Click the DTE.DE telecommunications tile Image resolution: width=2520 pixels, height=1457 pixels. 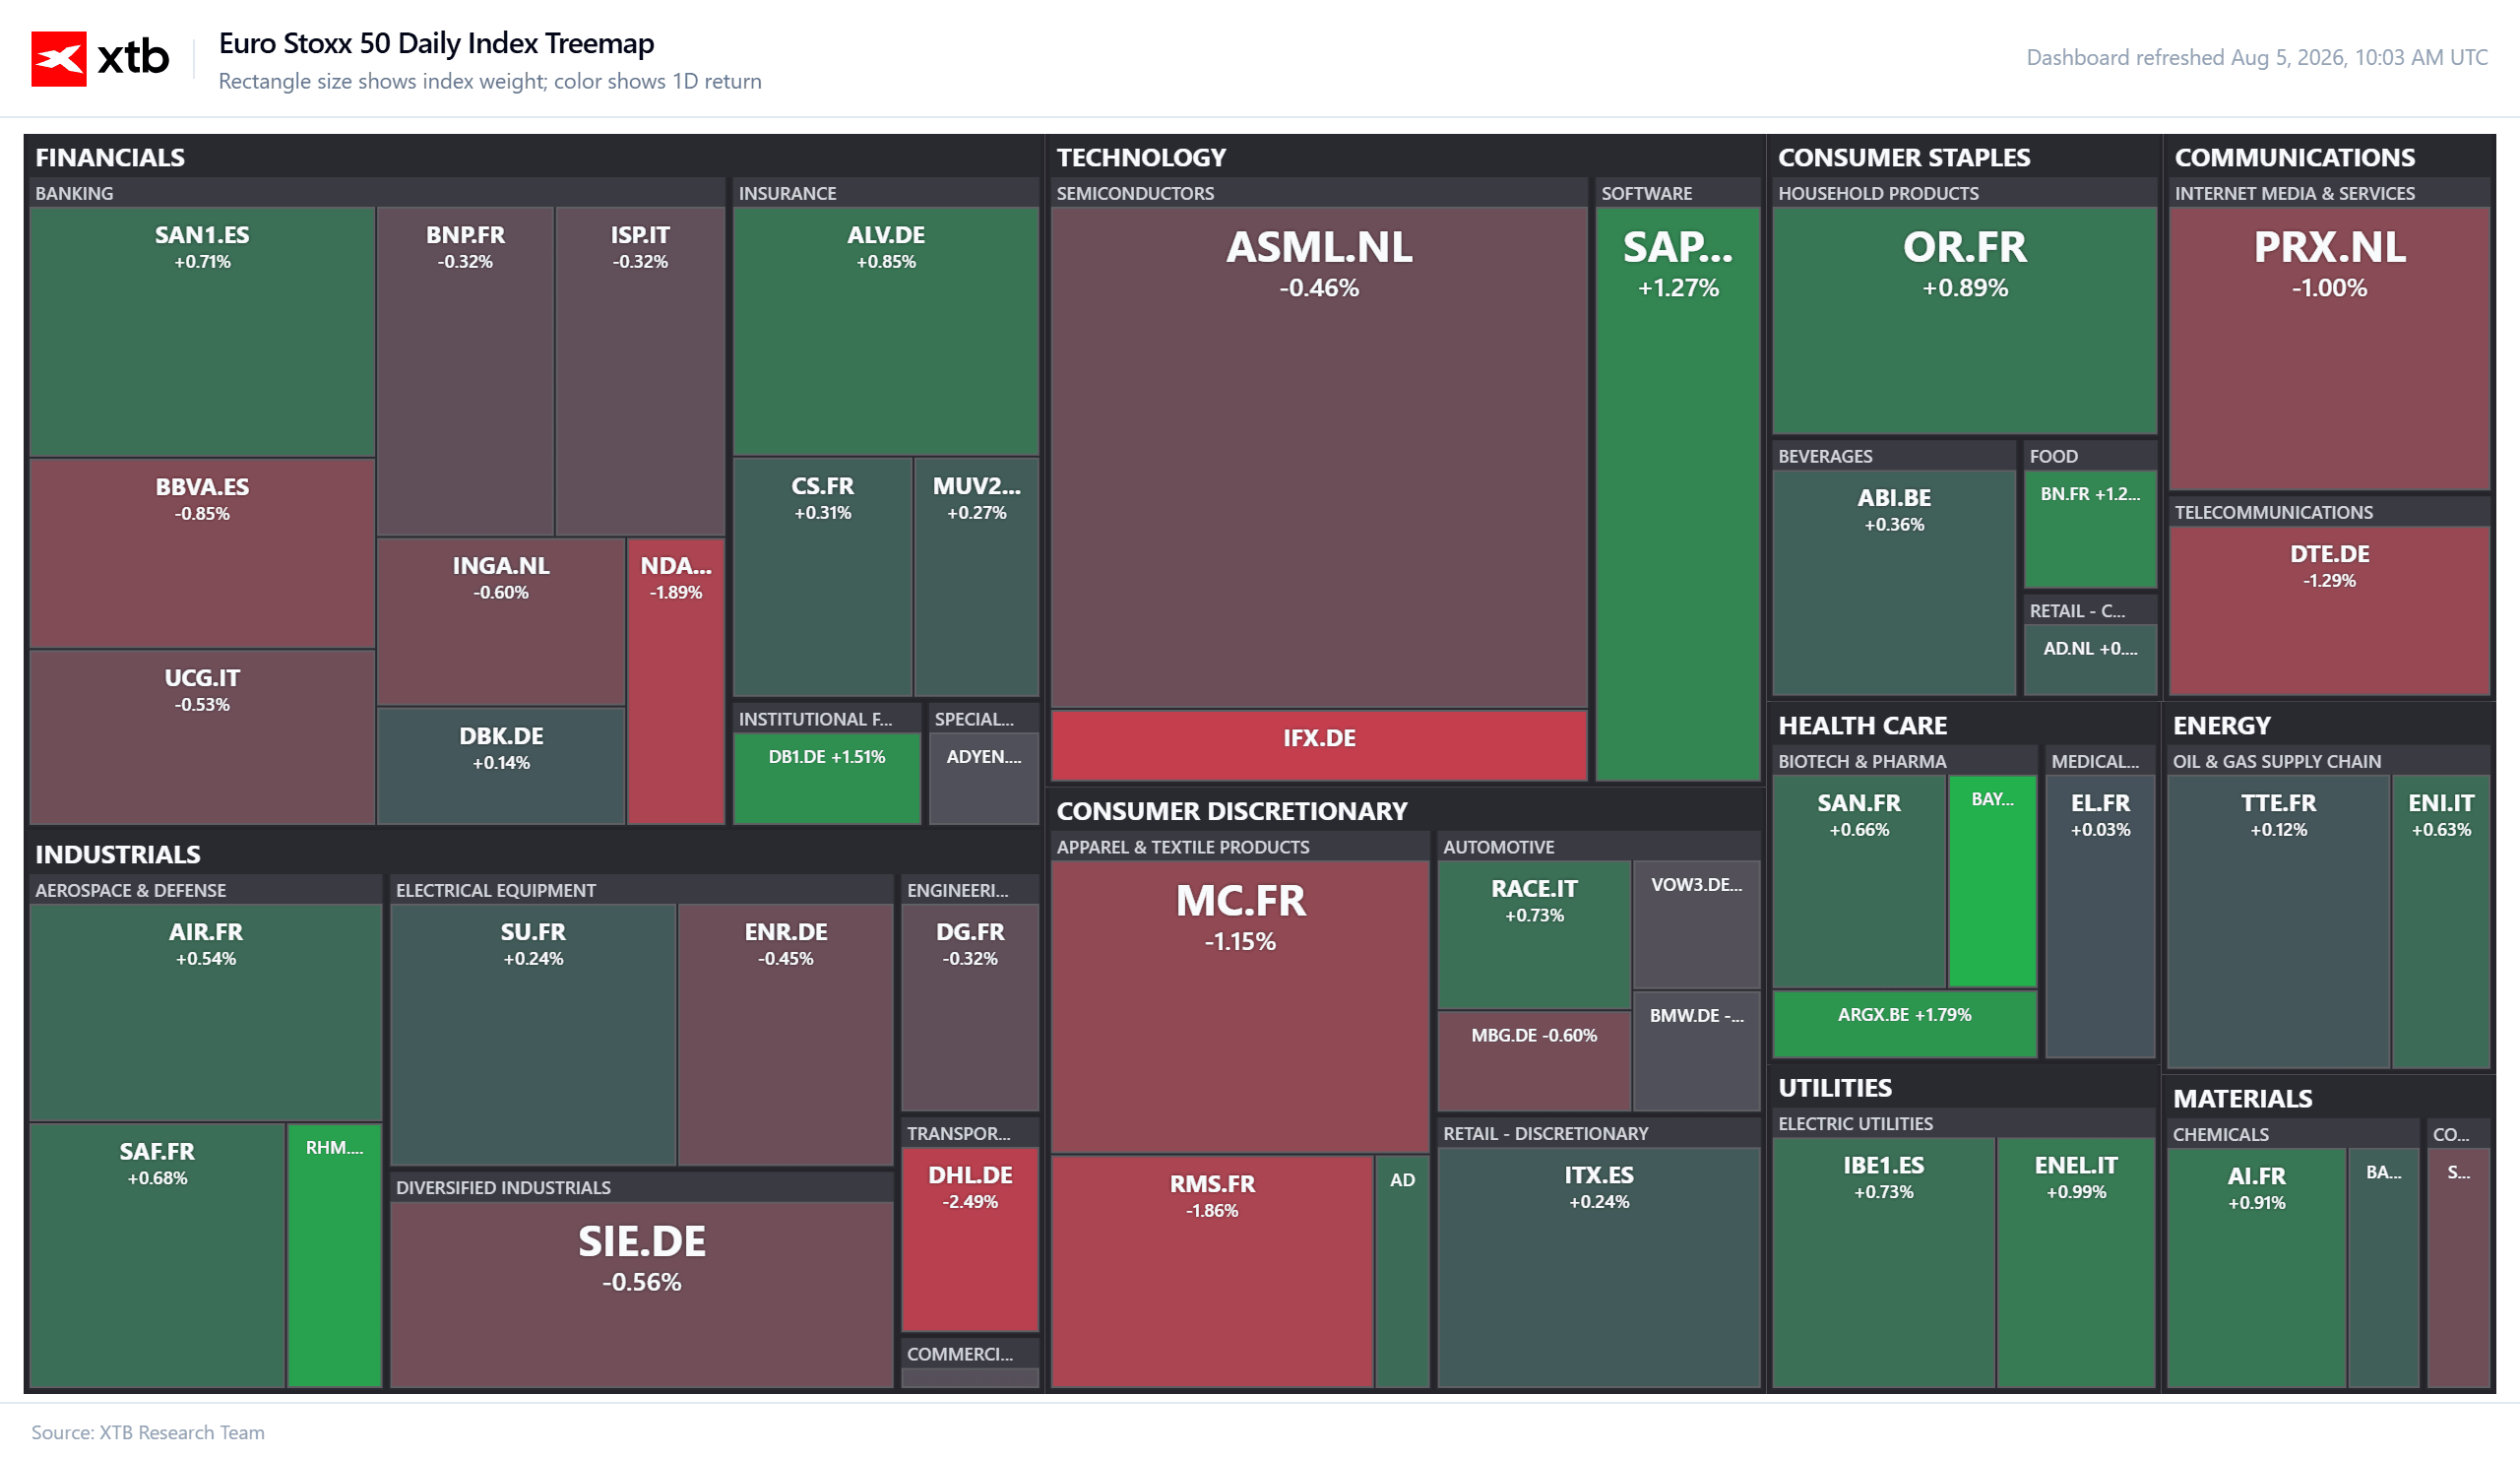tap(2329, 610)
